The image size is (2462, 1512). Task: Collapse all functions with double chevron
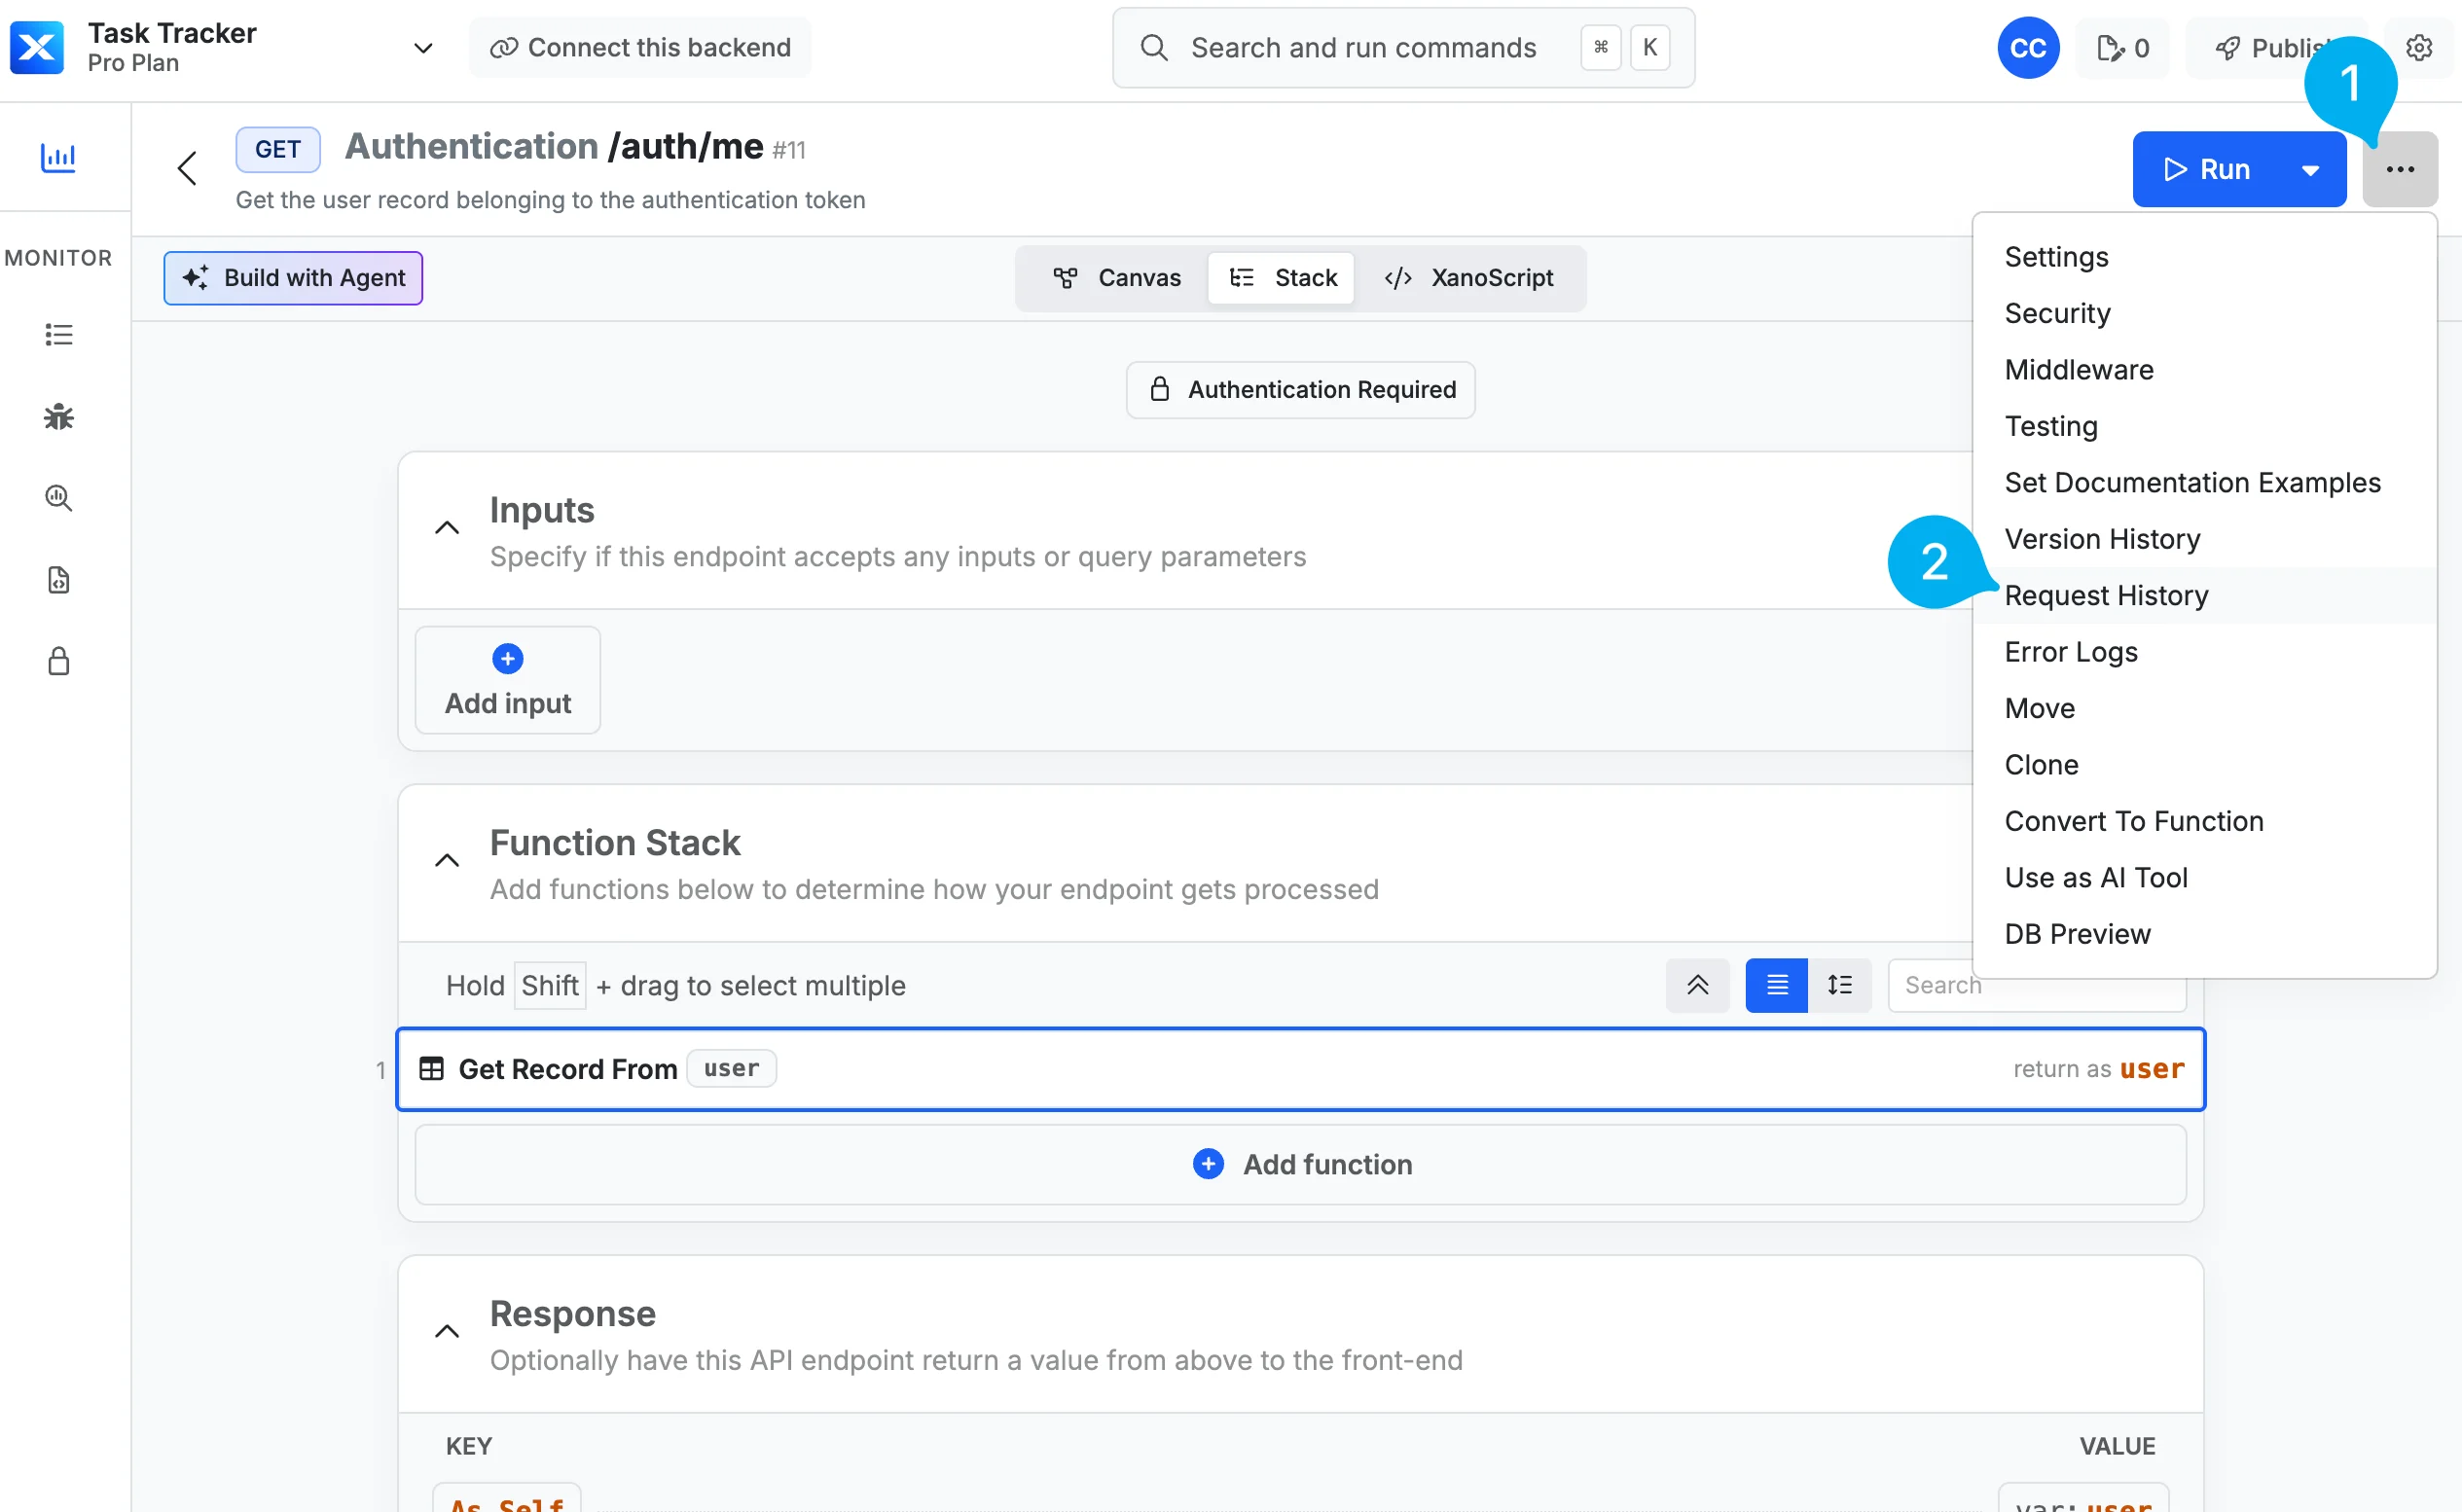(1697, 985)
